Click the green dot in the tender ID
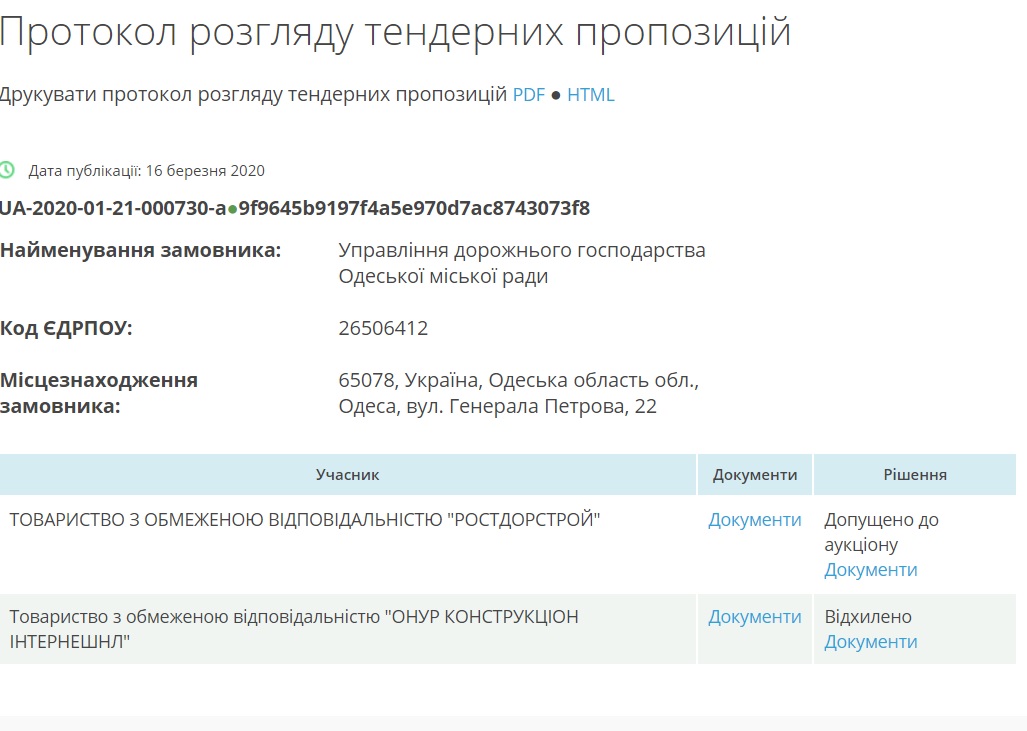Viewport: 1027px width, 731px height. tap(232, 209)
